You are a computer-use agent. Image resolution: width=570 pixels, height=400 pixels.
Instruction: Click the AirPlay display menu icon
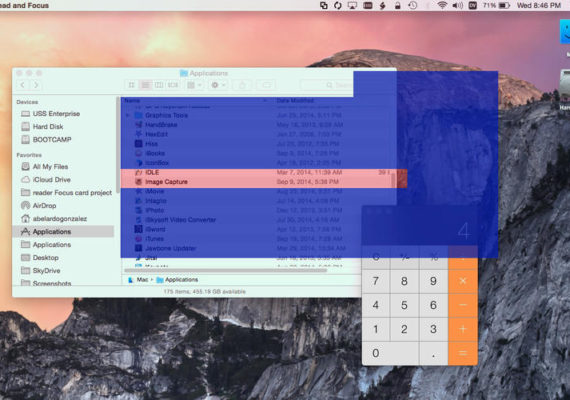(352, 5)
